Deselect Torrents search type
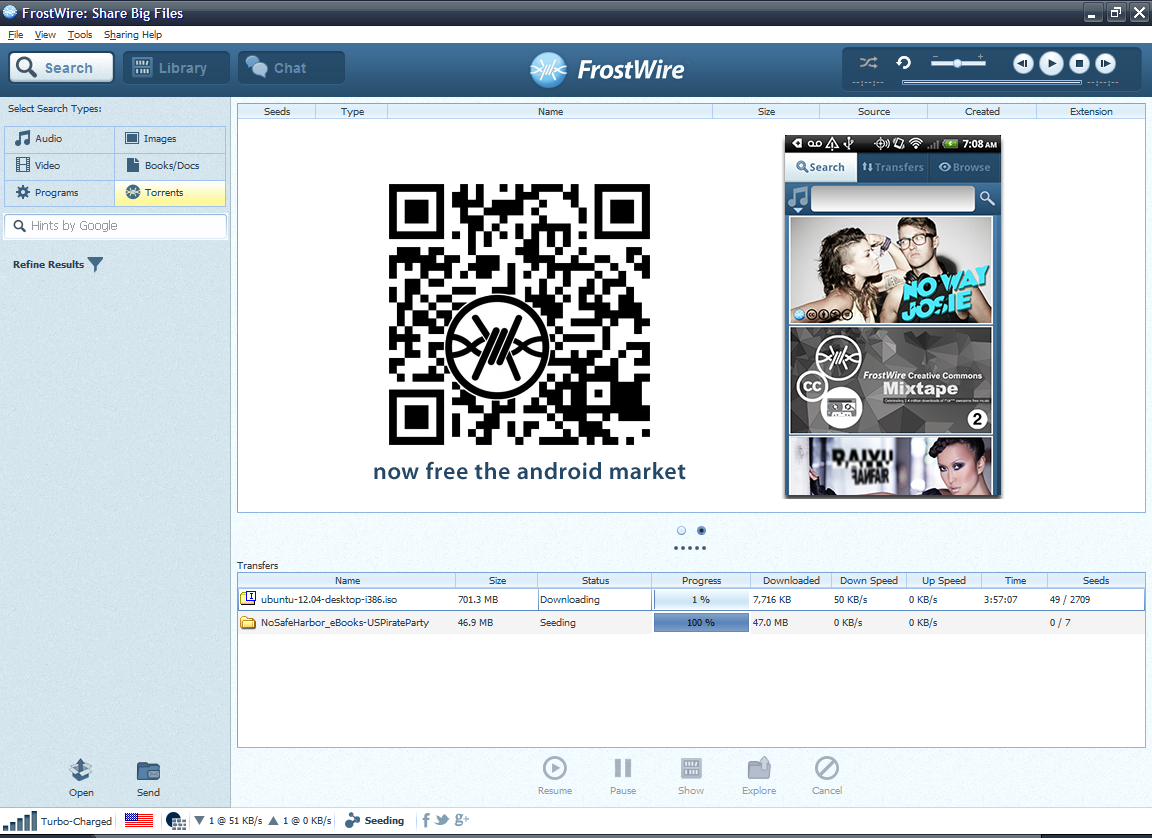 point(170,192)
